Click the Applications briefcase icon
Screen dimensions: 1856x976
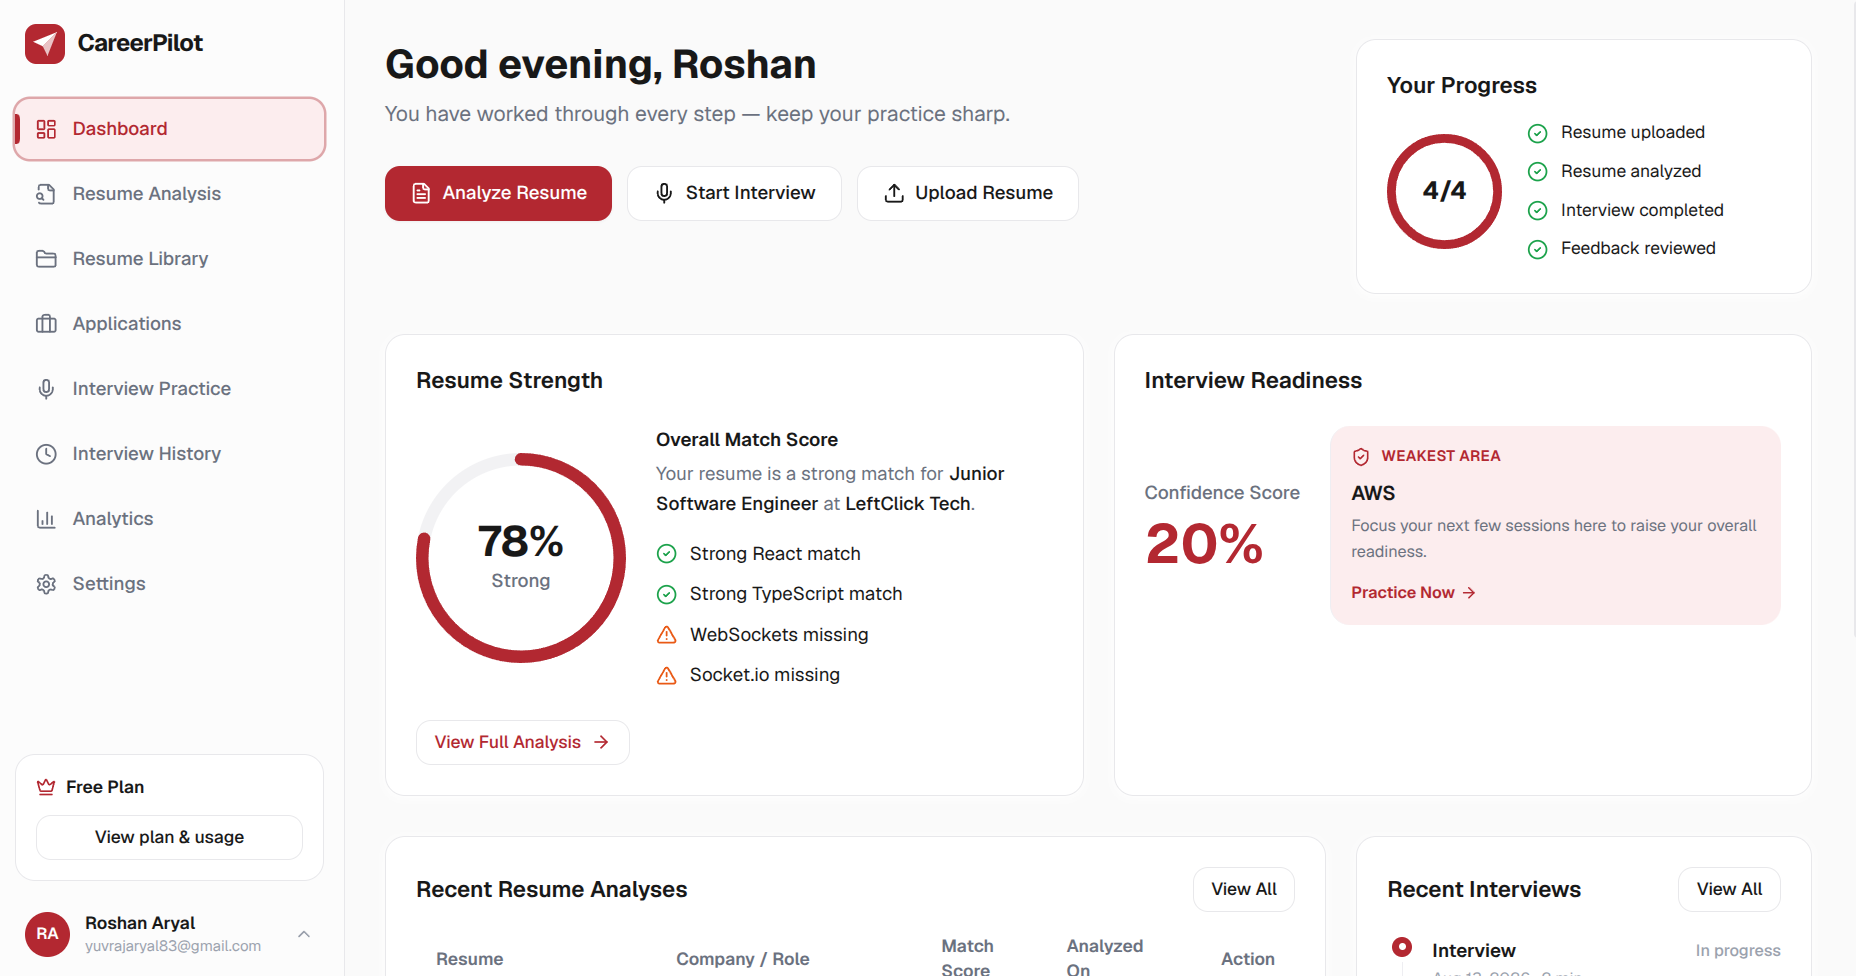46,324
